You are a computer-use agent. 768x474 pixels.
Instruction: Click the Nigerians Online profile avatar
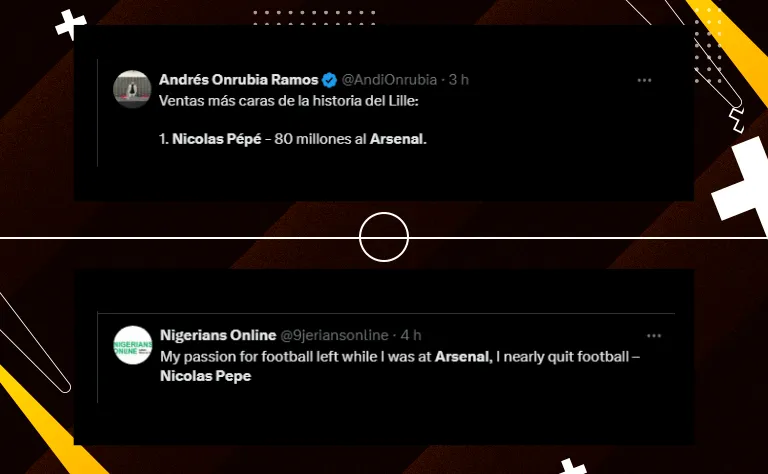point(133,345)
